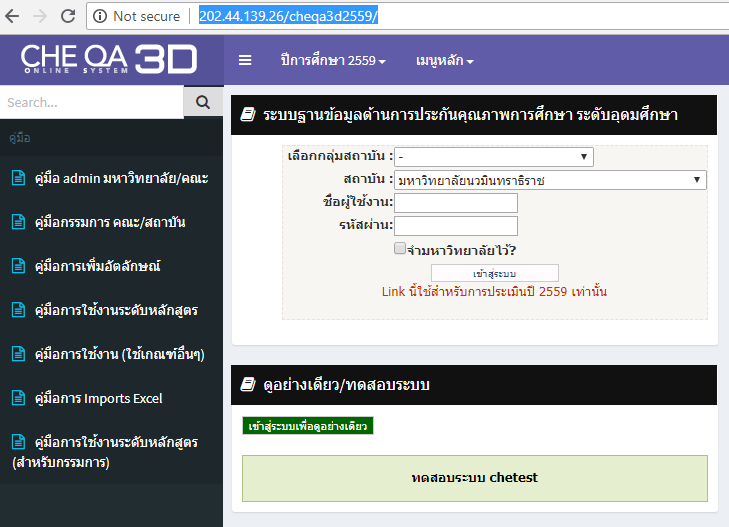729x527 pixels.
Task: Click document icon beside คู่มือการเพิ่มอัตลักษณ์
Action: (17, 266)
